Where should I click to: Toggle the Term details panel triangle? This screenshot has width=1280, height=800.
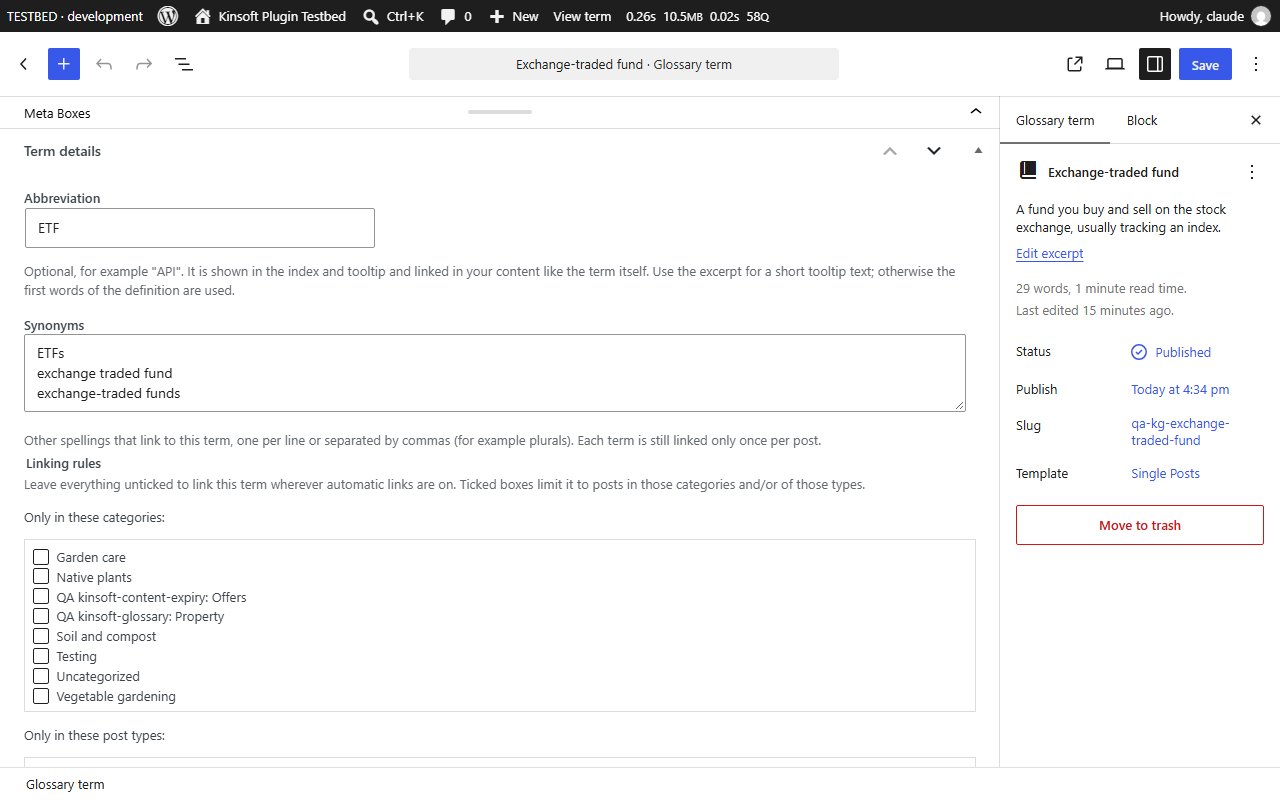(x=978, y=151)
